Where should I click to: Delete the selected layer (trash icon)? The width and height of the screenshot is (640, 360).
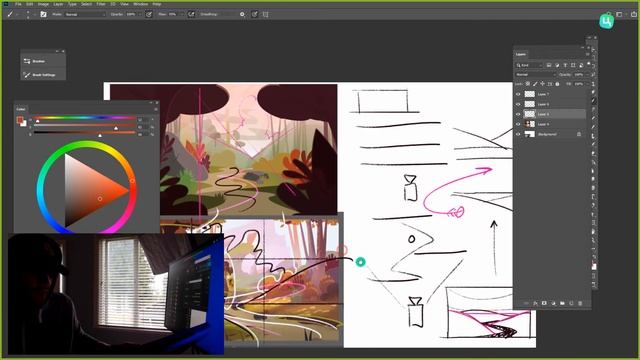pos(580,303)
